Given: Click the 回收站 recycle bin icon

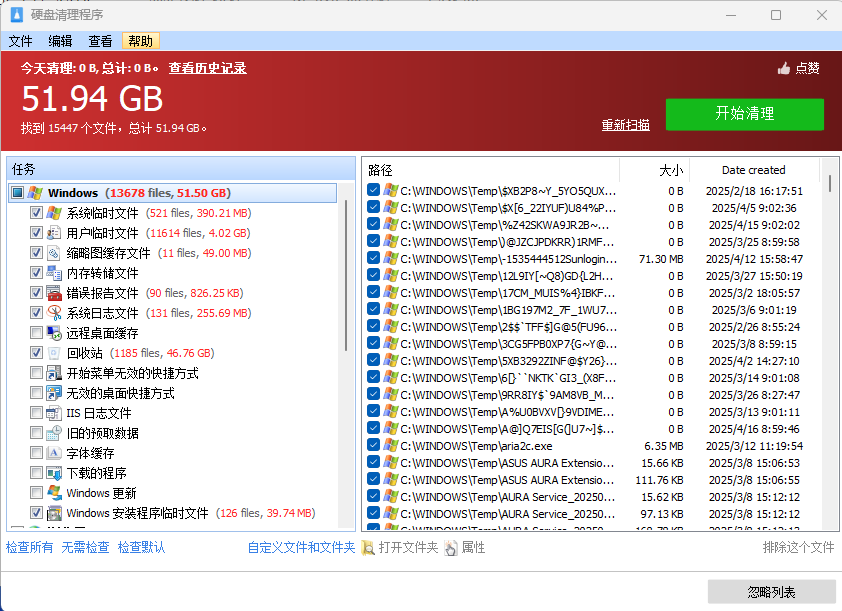Looking at the screenshot, I should [x=54, y=353].
